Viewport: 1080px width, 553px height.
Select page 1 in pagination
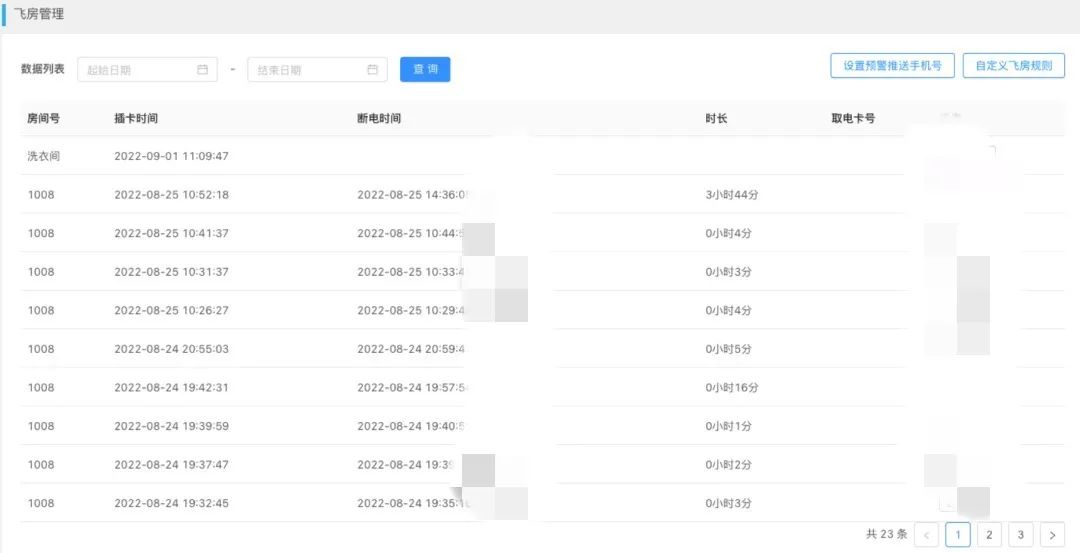958,535
